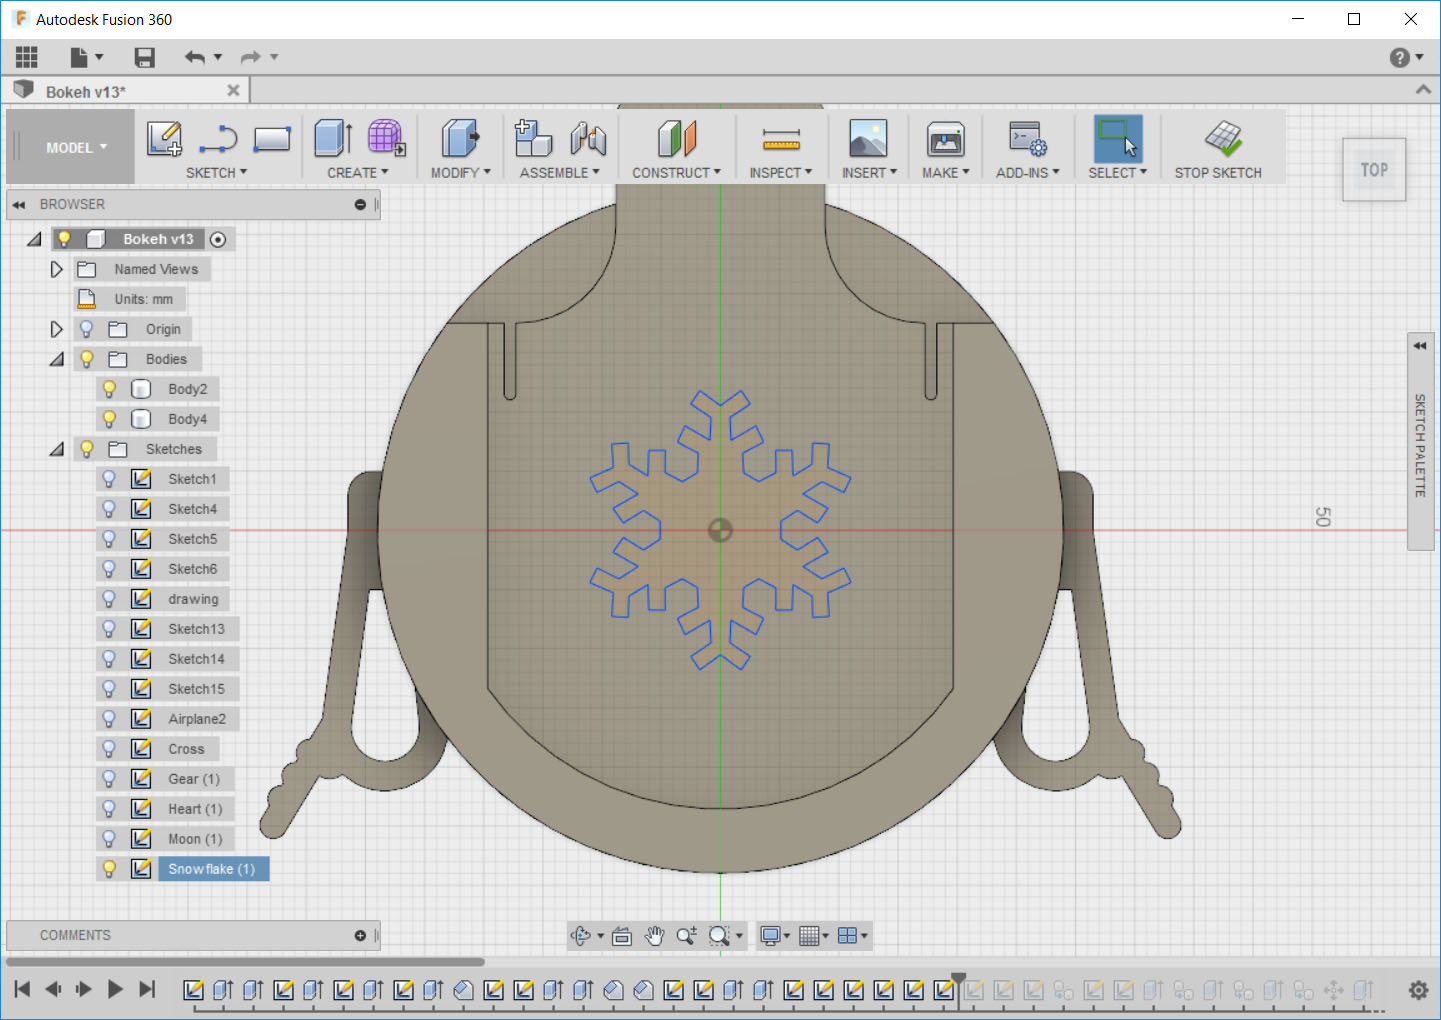Select the Rectangle sketch tool icon
1441x1020 pixels.
(x=272, y=139)
